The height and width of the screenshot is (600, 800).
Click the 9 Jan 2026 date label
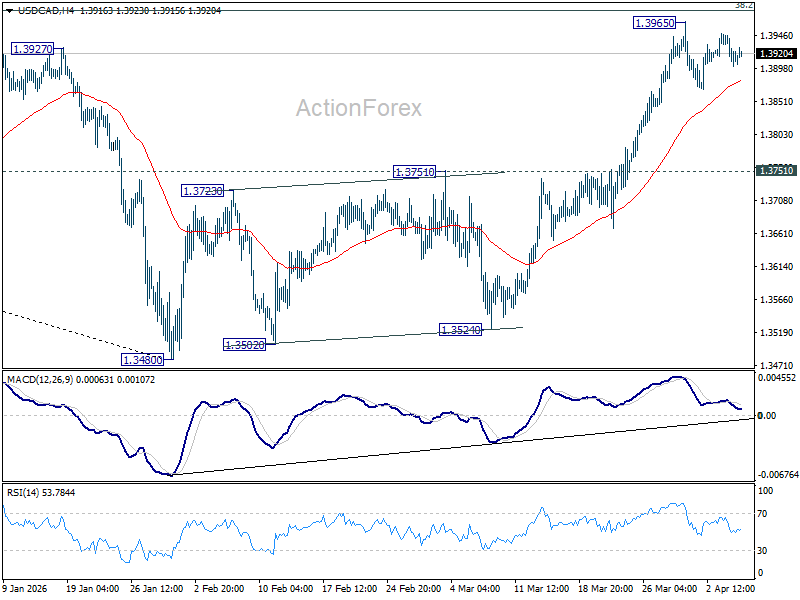24,588
